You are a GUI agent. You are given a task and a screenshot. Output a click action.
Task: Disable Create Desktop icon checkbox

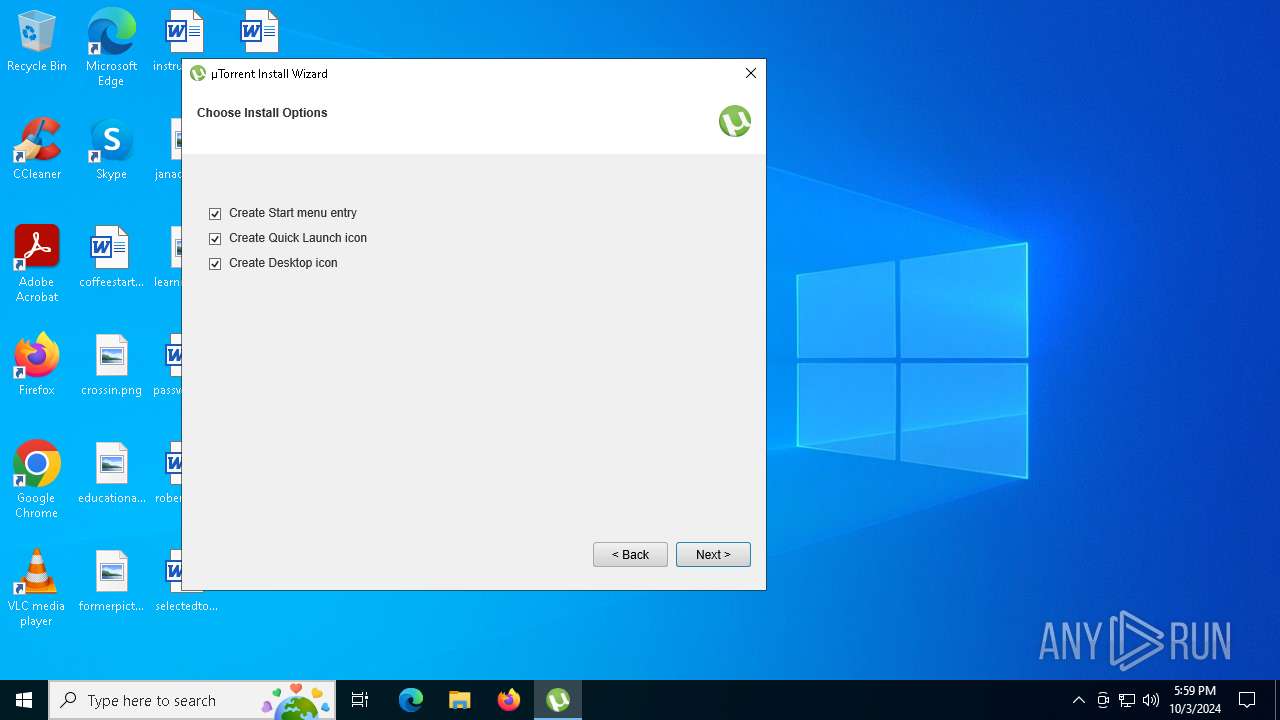tap(215, 264)
